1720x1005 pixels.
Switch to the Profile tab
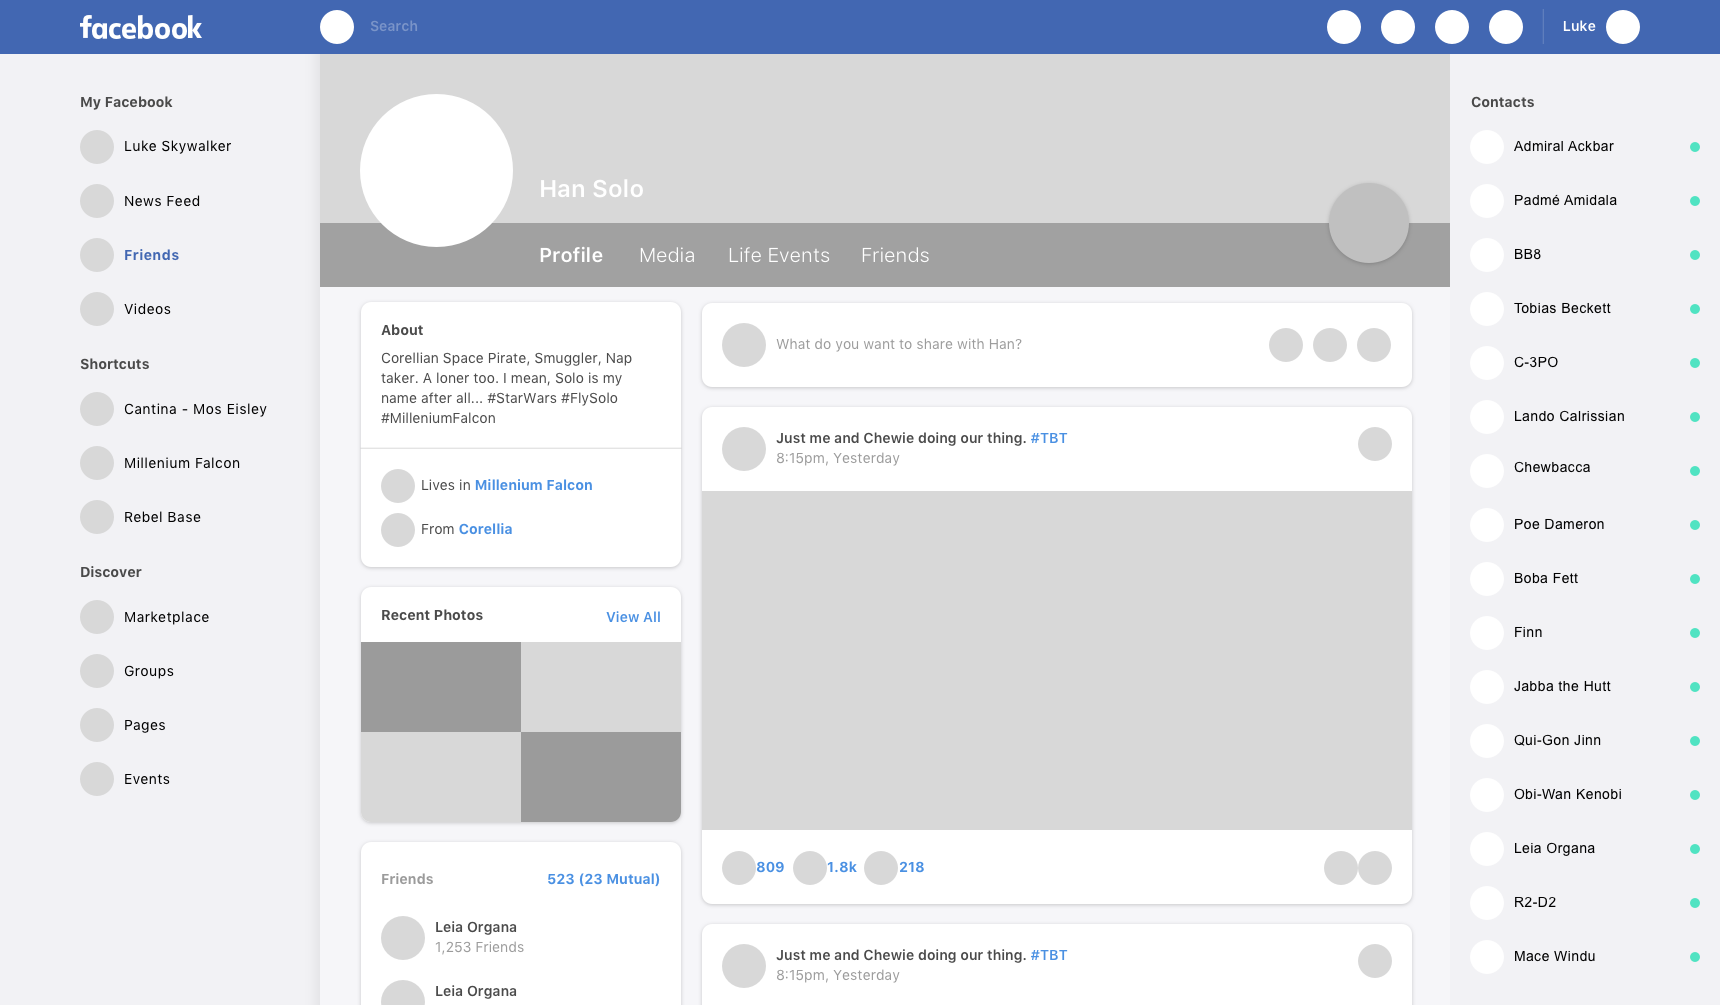(x=571, y=255)
